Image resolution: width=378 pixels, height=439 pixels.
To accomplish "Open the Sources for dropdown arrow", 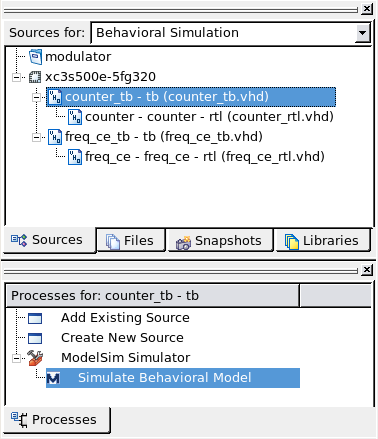I will (x=362, y=33).
